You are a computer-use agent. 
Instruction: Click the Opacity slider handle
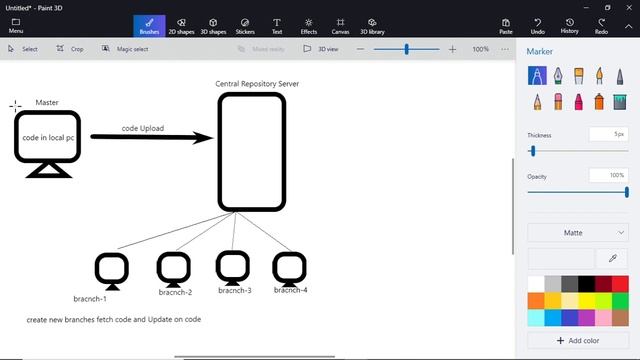[x=627, y=192]
